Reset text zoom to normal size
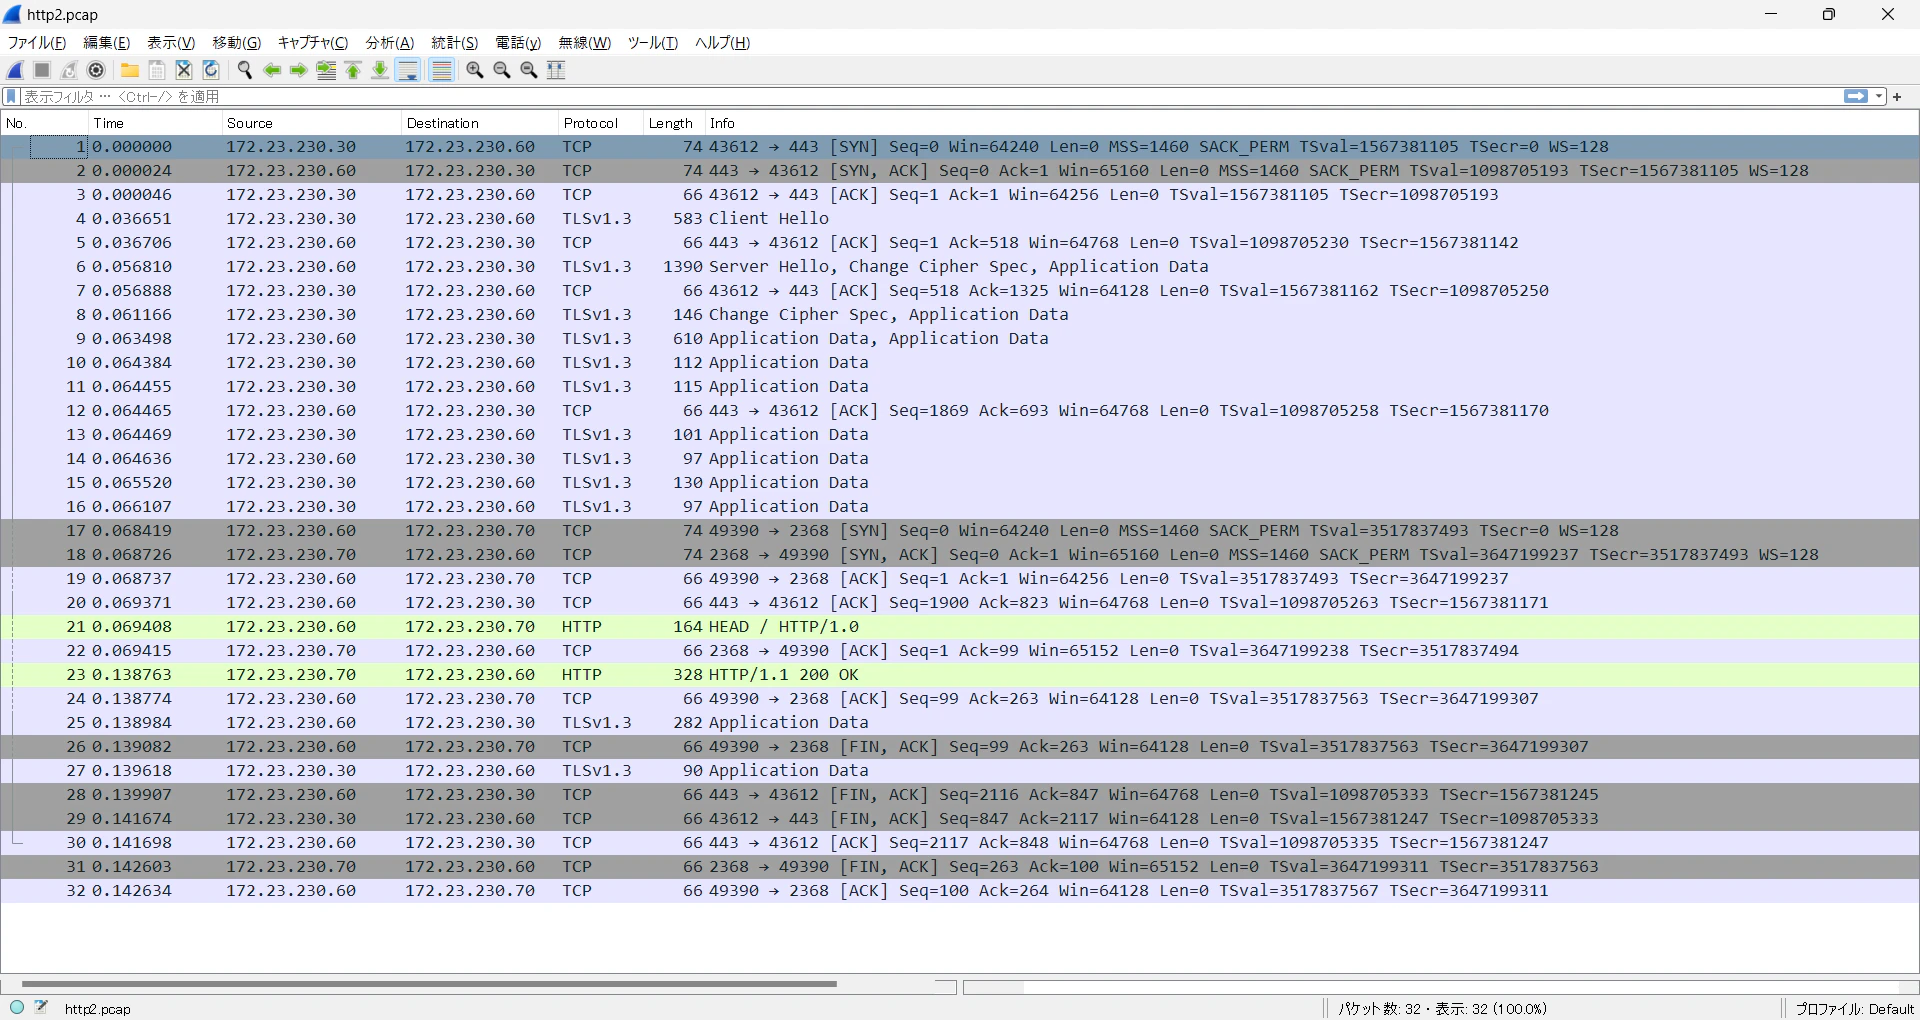 point(529,70)
